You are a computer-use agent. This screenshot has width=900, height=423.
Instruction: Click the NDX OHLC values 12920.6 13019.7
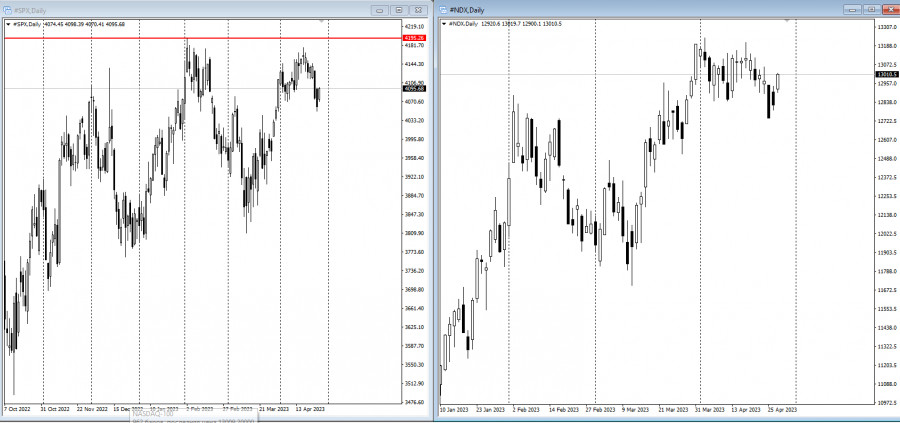[x=503, y=24]
